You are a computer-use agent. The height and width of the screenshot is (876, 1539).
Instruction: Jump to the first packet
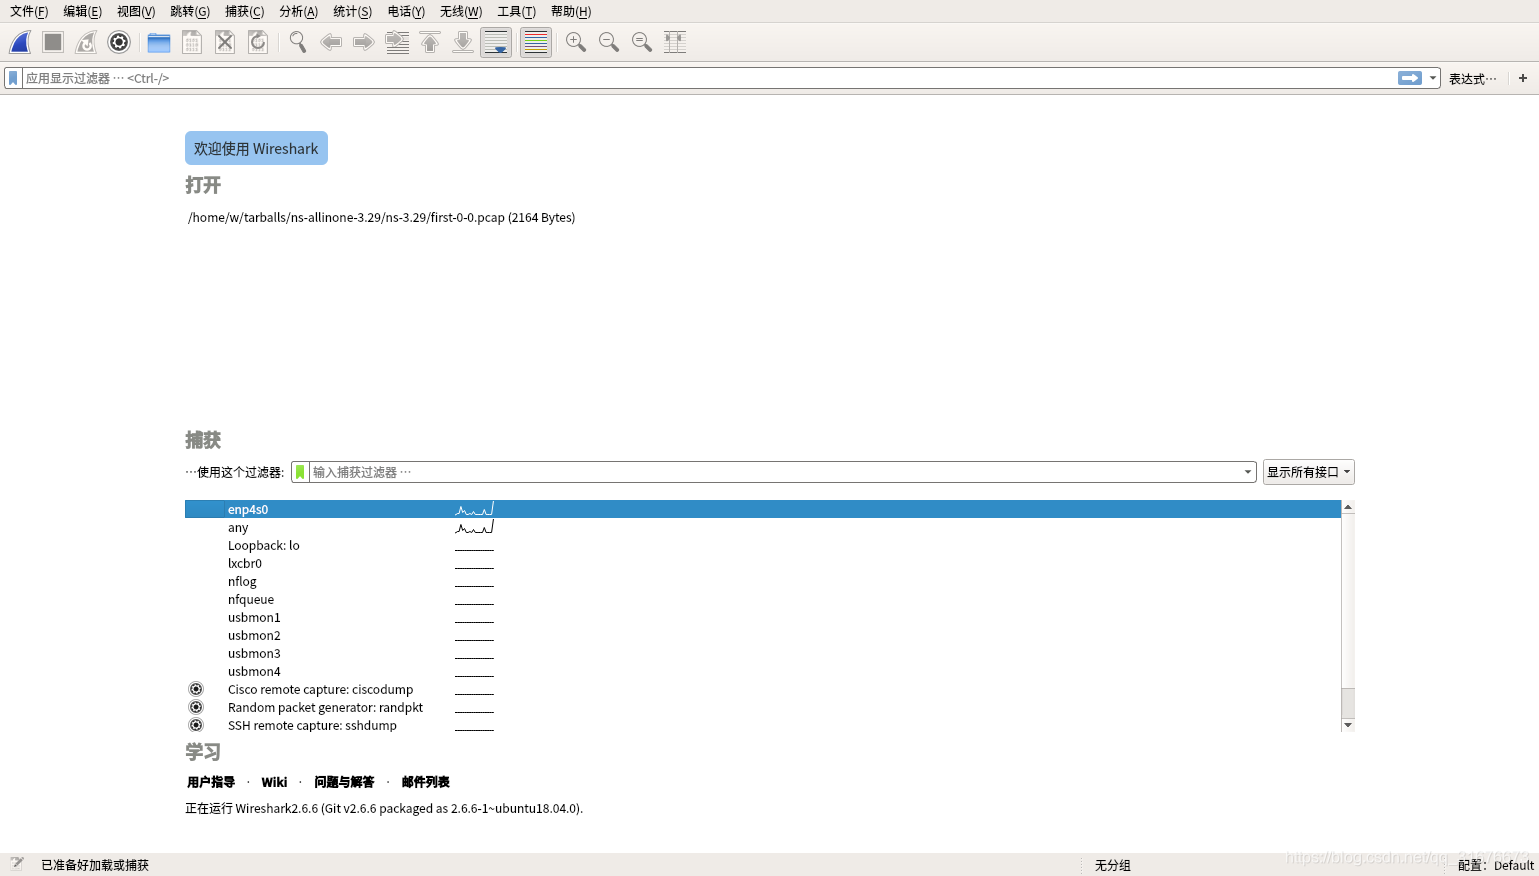[430, 42]
